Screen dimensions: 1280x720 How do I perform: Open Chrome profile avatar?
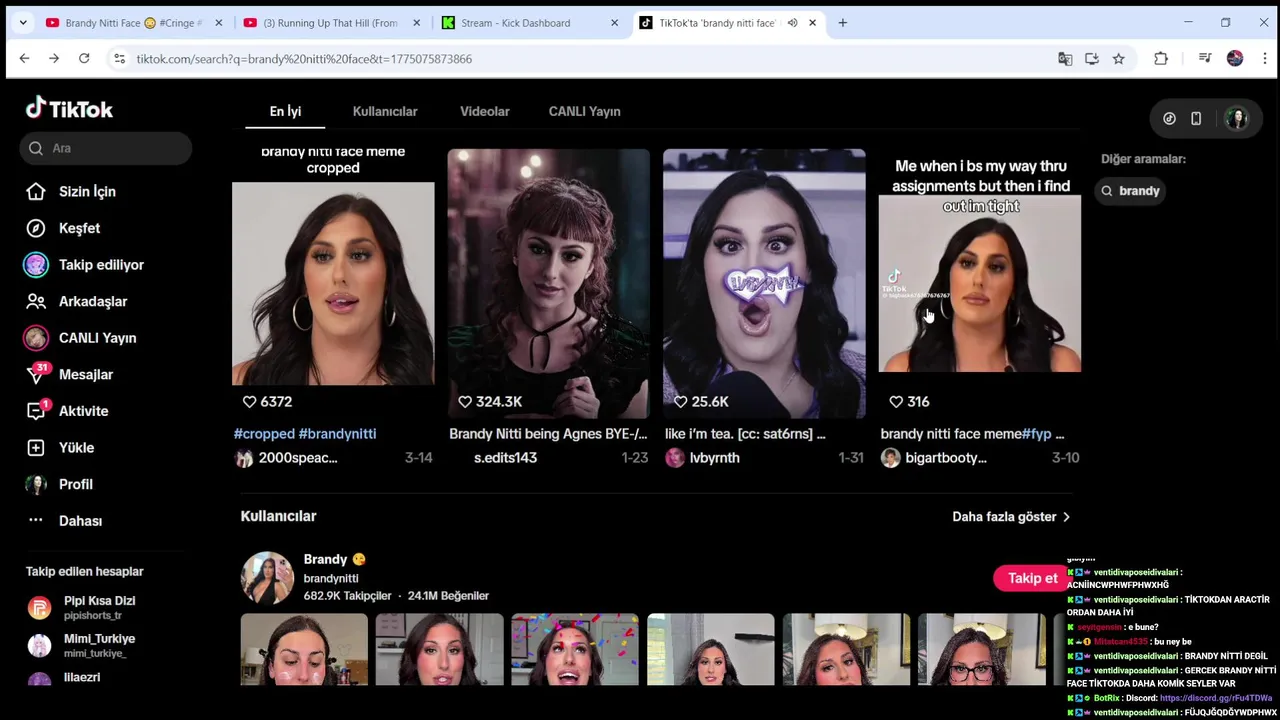1235,59
